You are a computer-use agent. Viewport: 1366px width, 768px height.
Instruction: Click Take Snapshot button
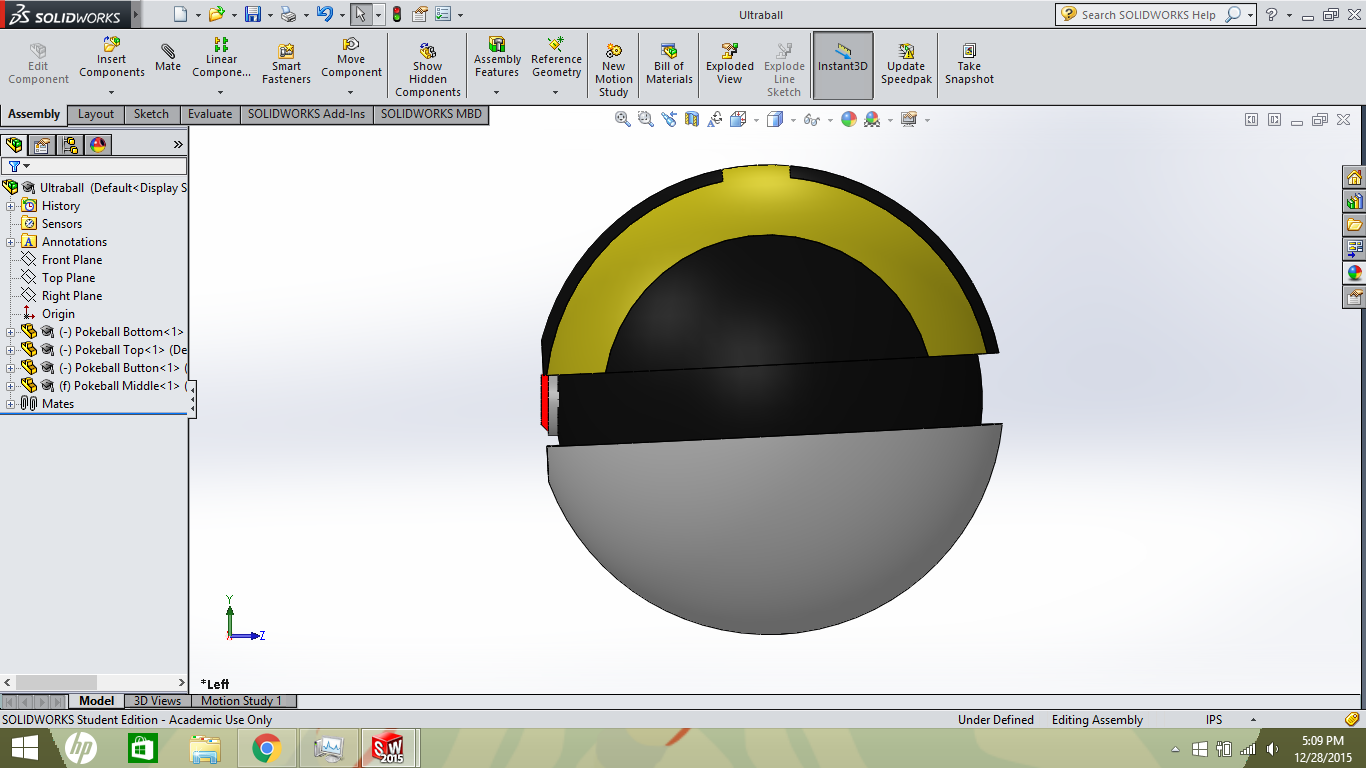click(969, 64)
